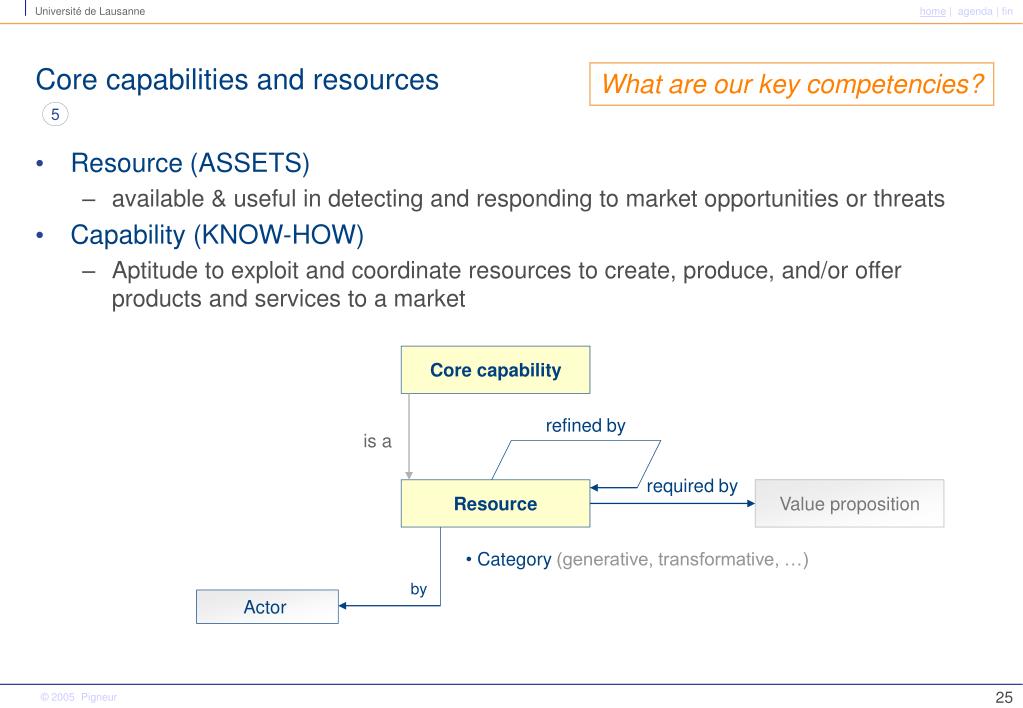Select the Resource diagram box

[495, 504]
